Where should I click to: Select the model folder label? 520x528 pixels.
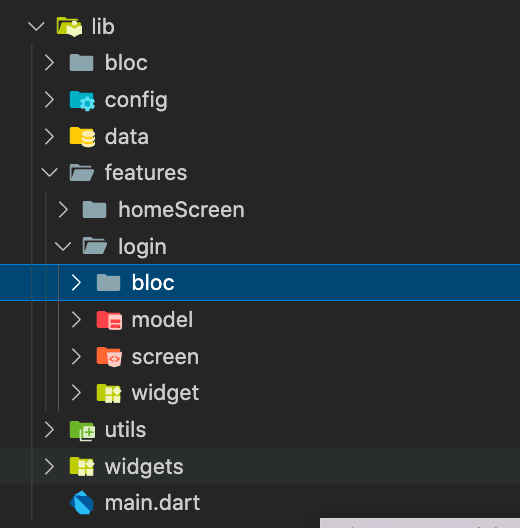coord(162,320)
